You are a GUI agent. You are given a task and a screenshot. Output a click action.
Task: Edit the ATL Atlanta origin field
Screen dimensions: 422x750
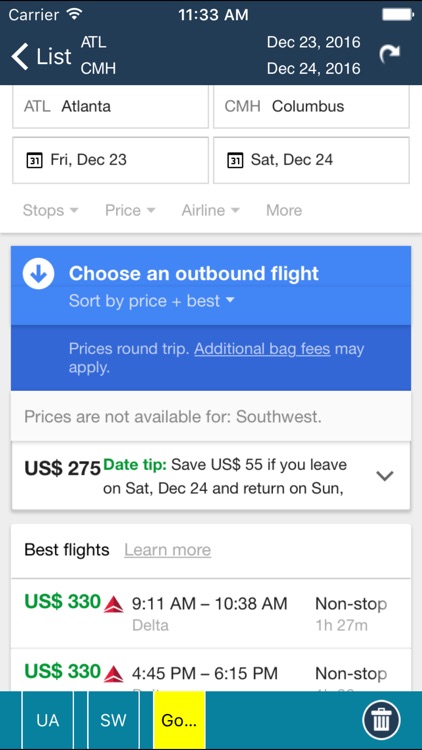(111, 107)
